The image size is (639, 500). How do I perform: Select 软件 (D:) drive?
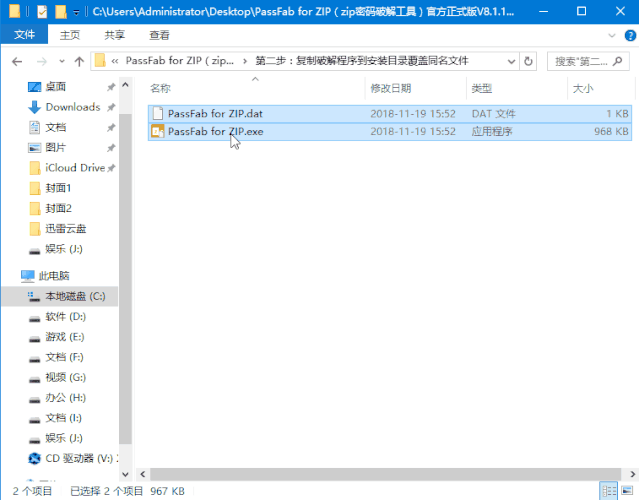coord(65,317)
